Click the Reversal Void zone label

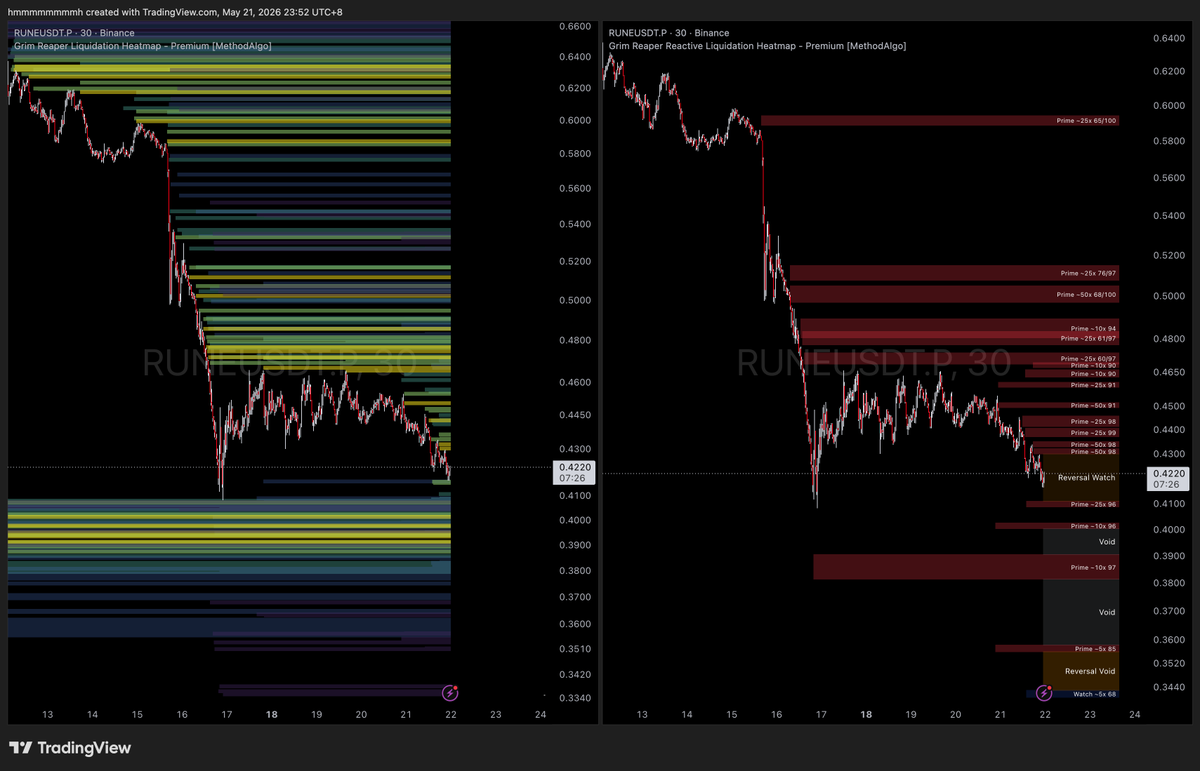tap(1090, 671)
